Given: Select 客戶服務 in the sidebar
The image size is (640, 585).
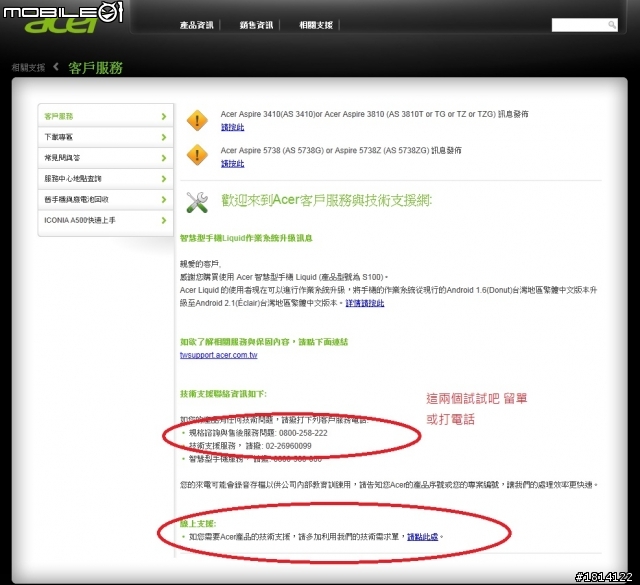Looking at the screenshot, I should [x=105, y=116].
